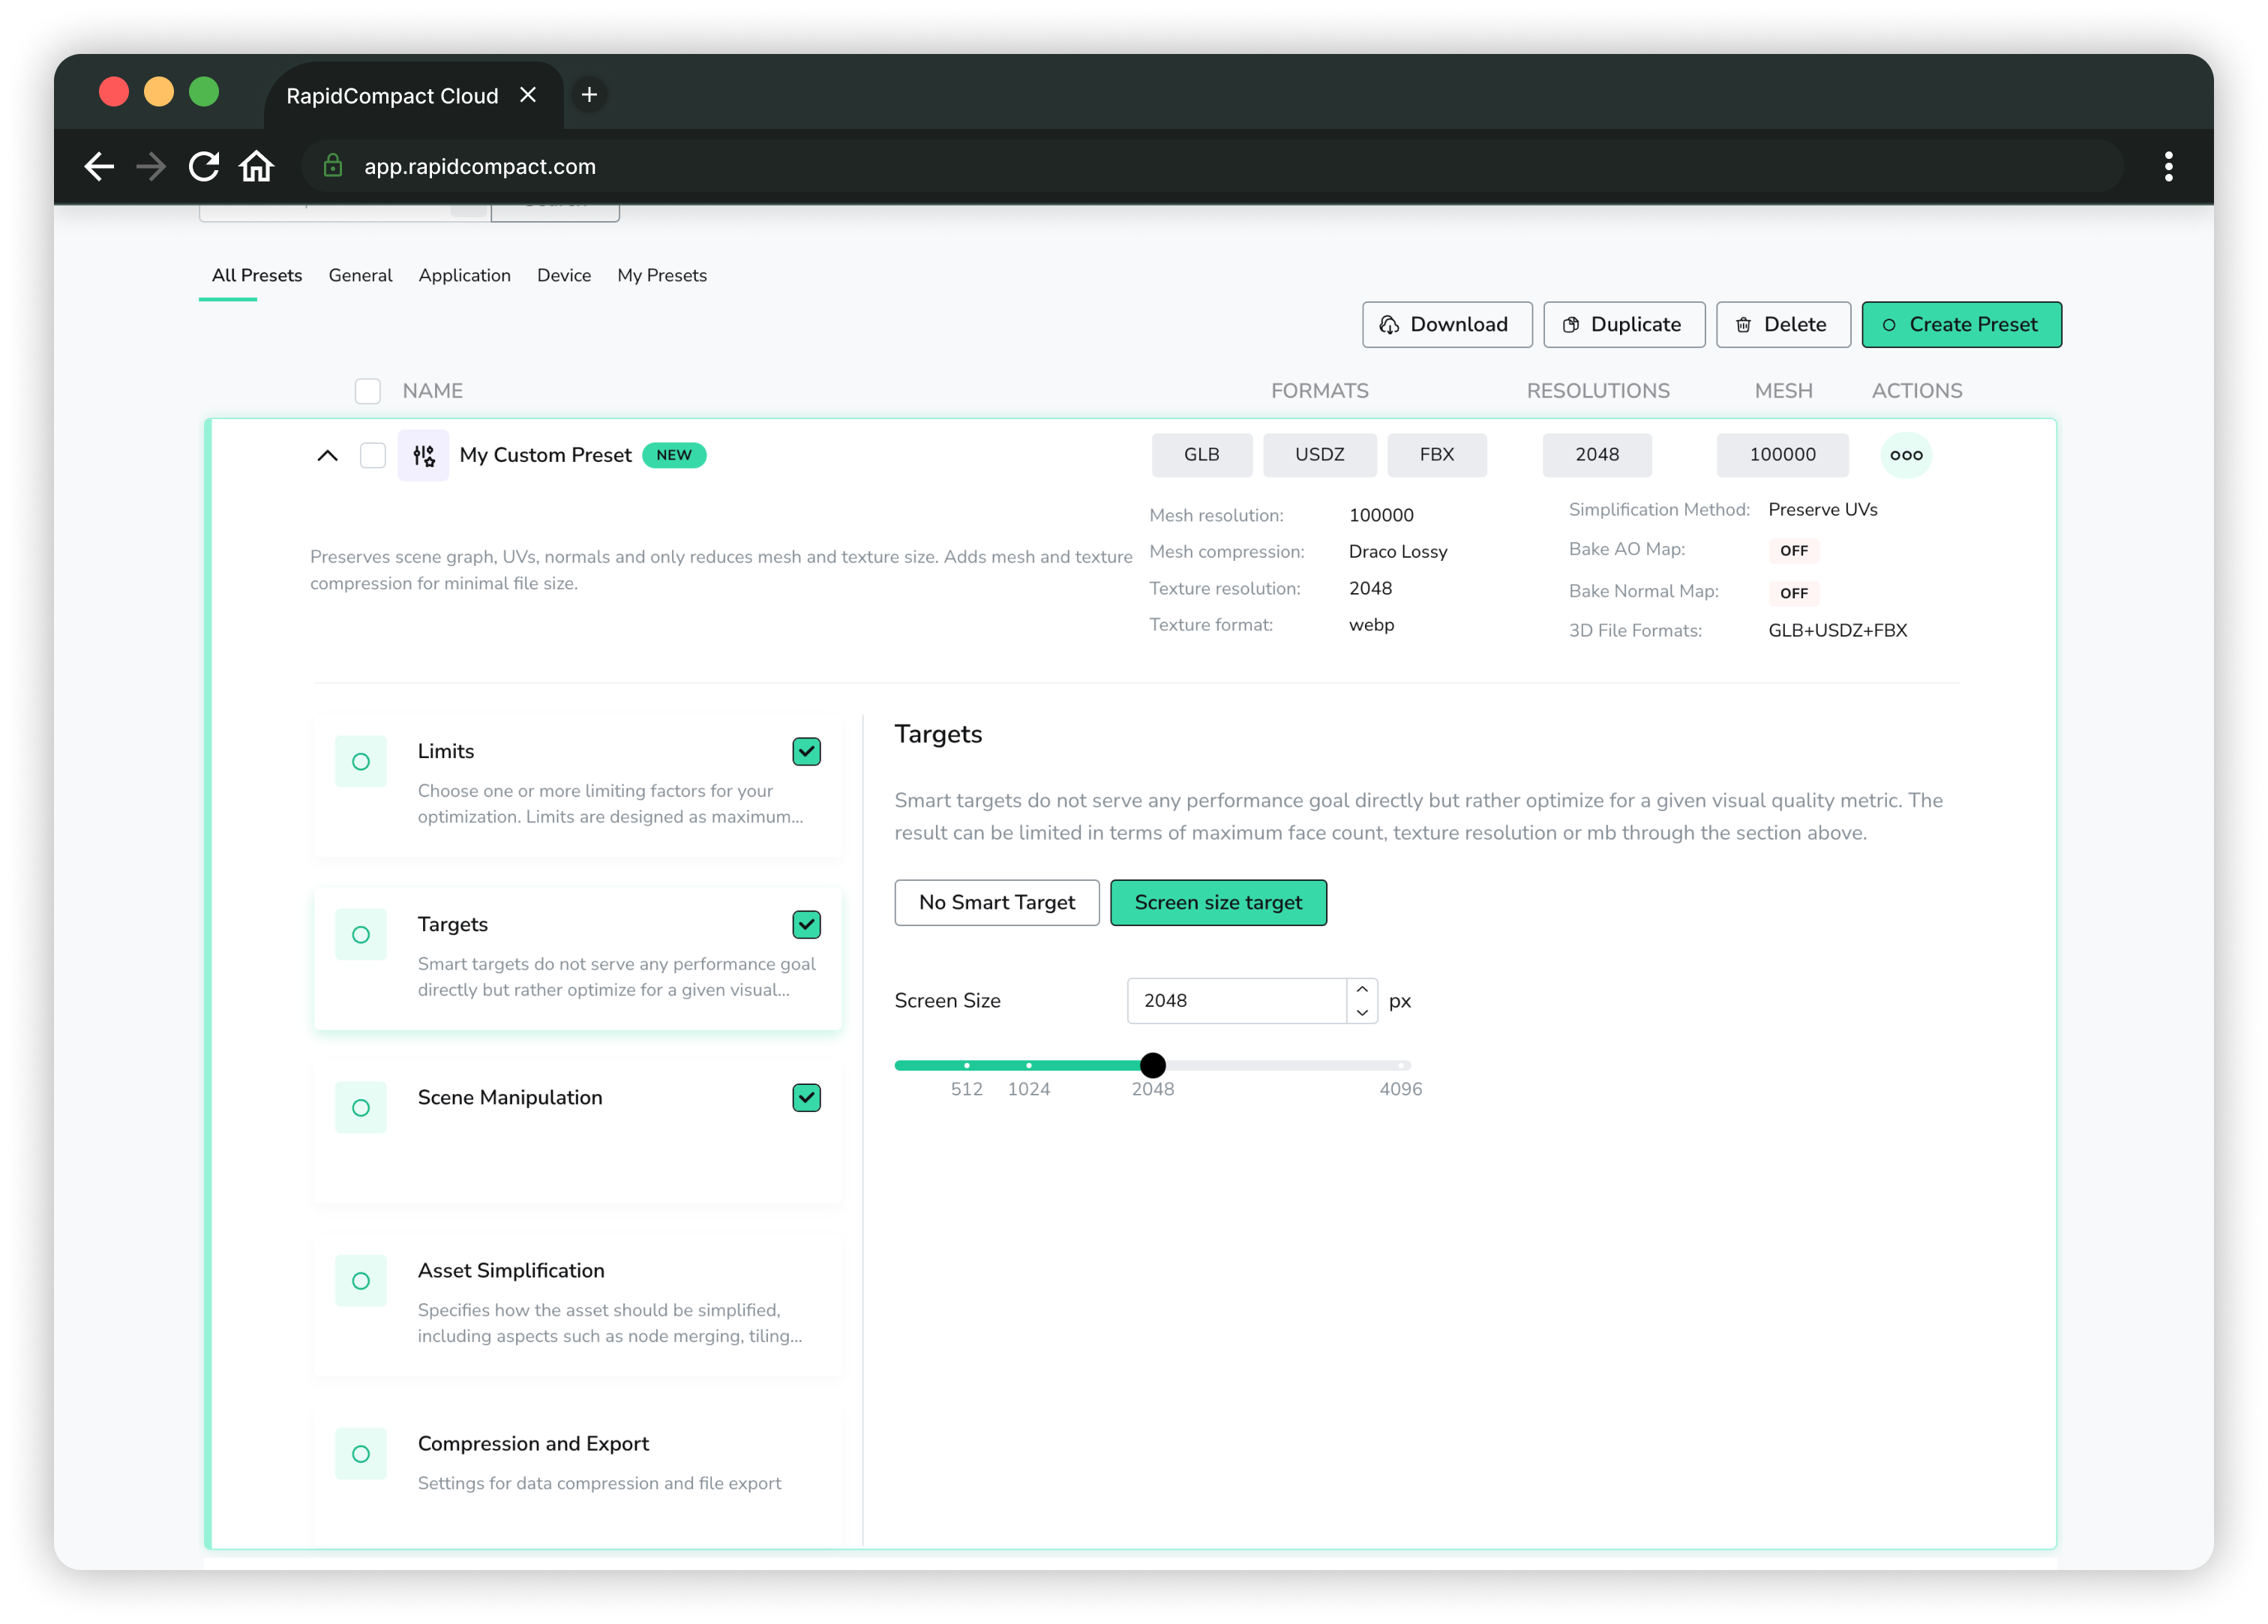Open the browser home page
The height and width of the screenshot is (1624, 2268).
tap(257, 166)
